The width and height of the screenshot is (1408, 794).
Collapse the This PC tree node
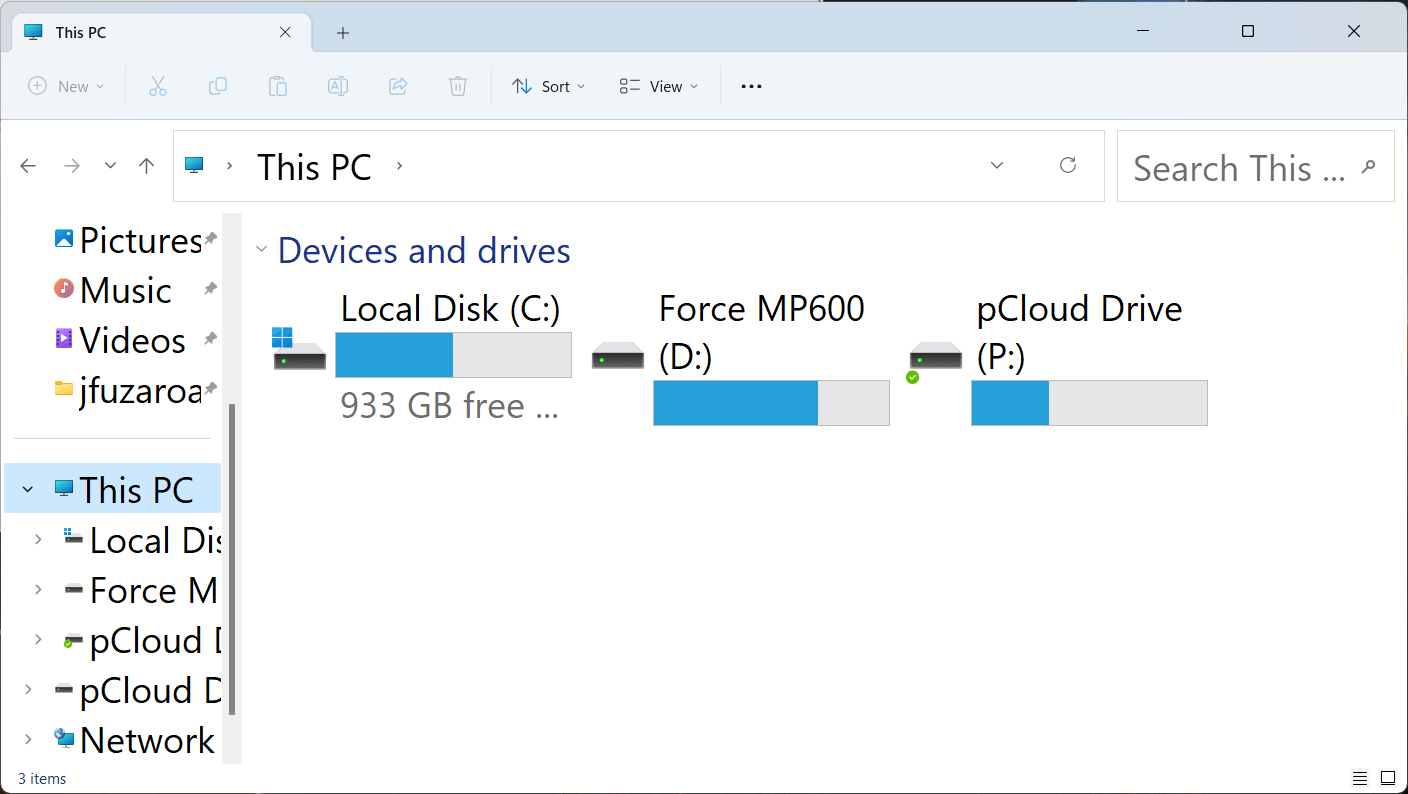pyautogui.click(x=28, y=490)
